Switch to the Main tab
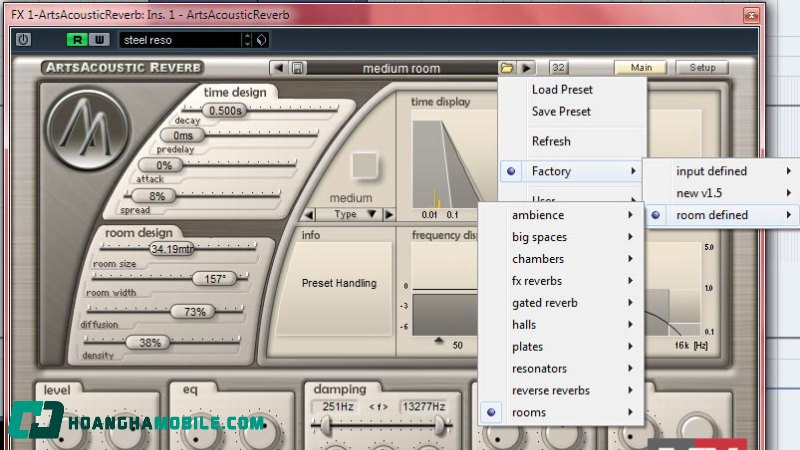The width and height of the screenshot is (800, 450). coord(641,68)
